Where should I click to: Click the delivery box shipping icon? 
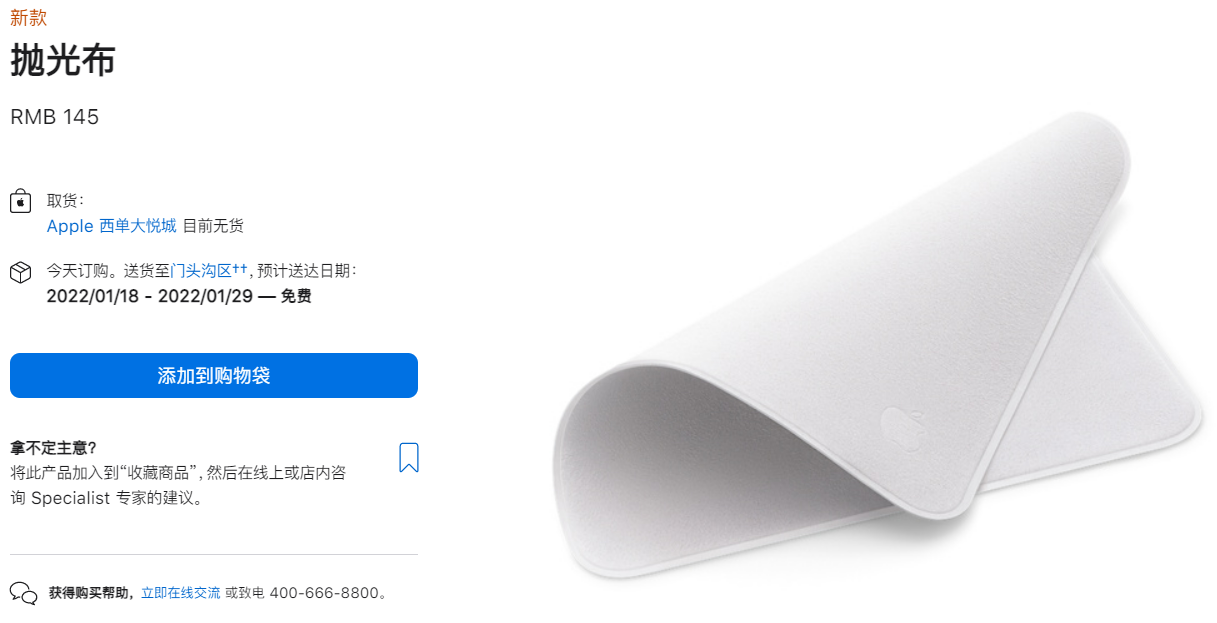[20, 272]
